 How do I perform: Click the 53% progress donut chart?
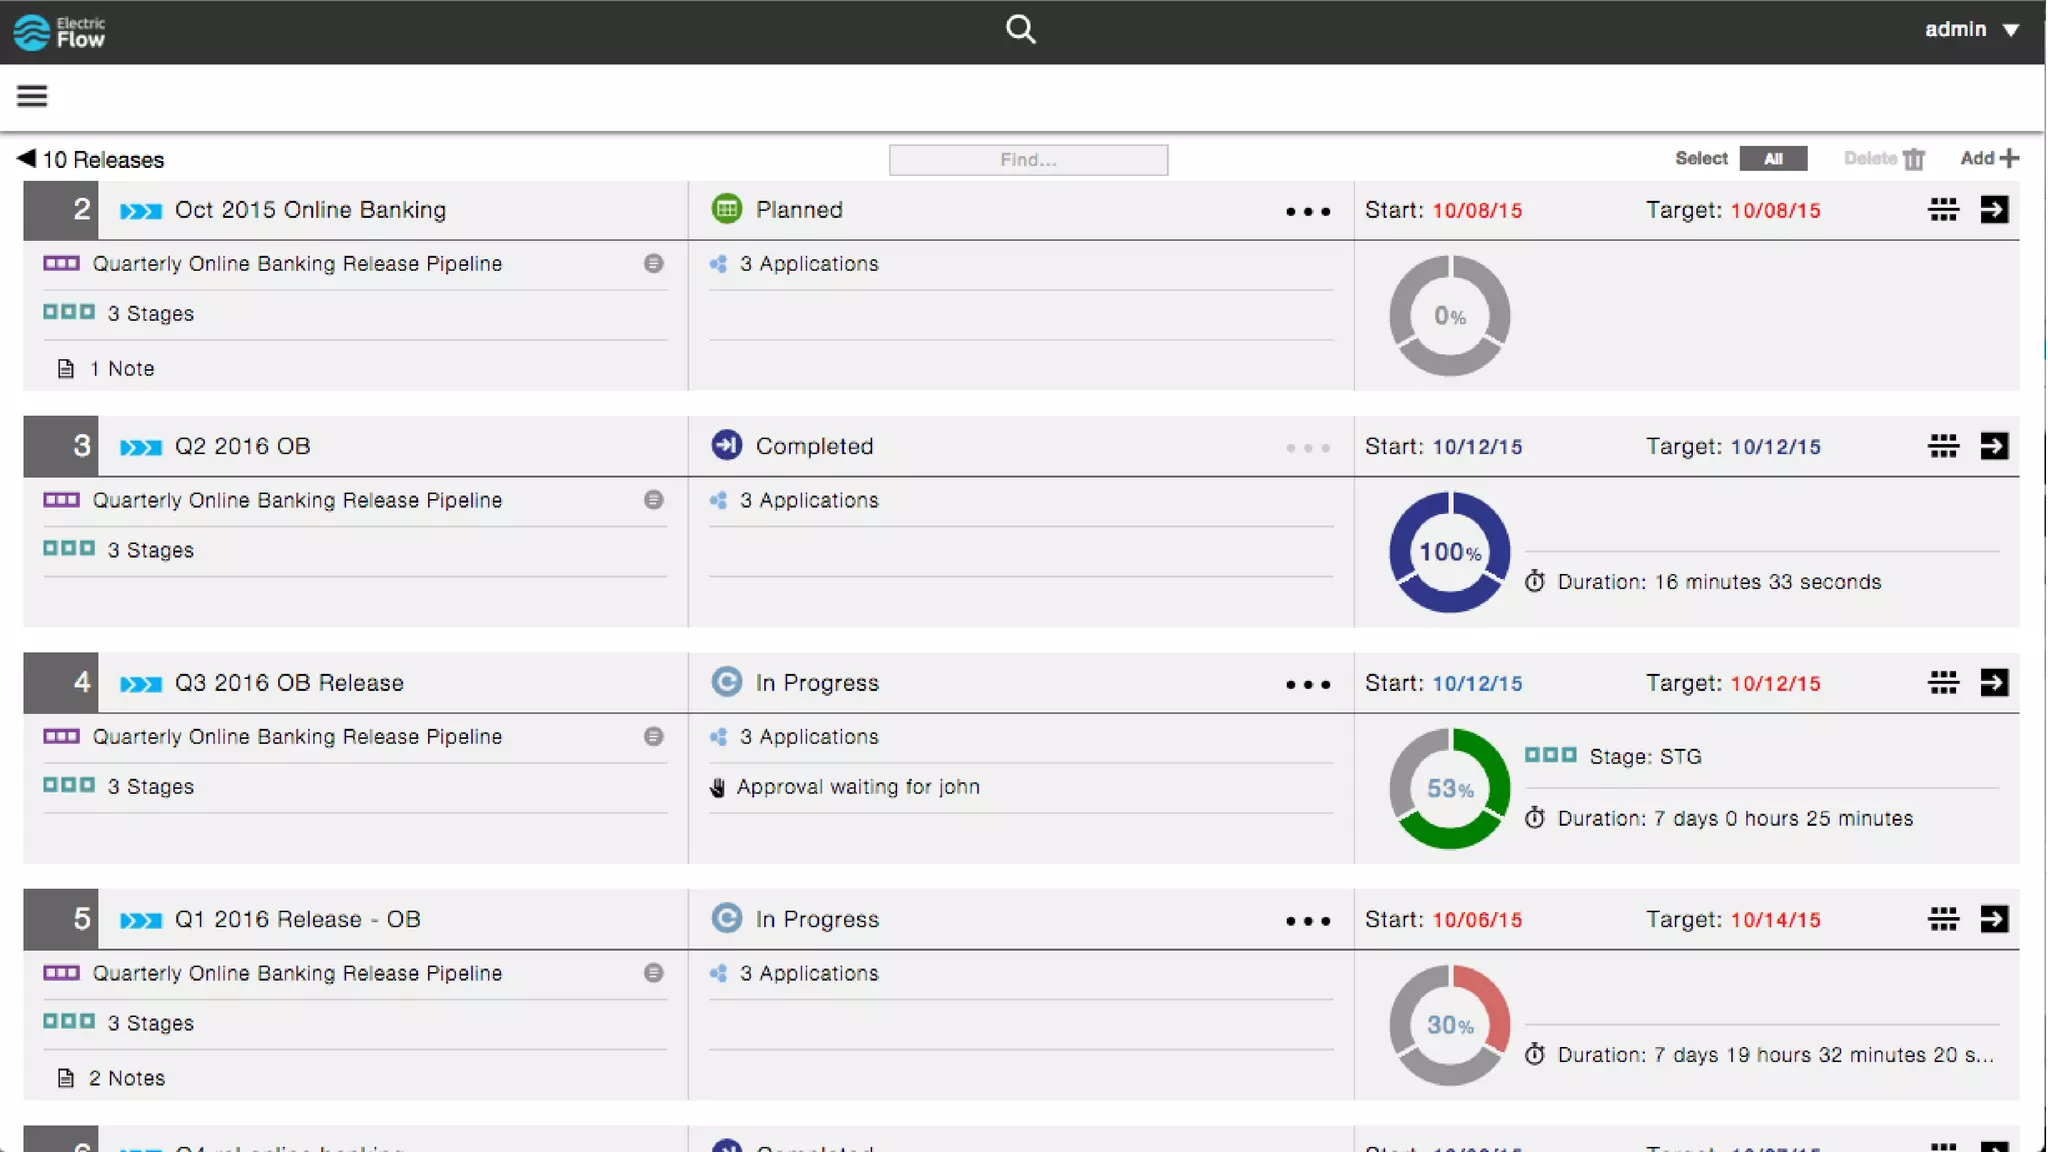[1449, 789]
